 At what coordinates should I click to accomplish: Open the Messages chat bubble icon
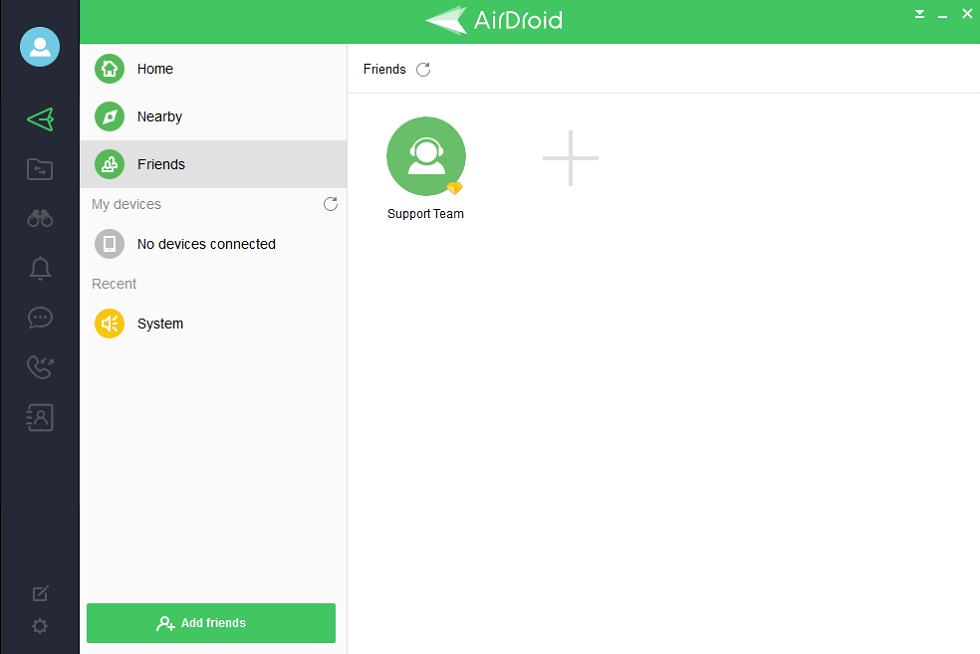(40, 318)
